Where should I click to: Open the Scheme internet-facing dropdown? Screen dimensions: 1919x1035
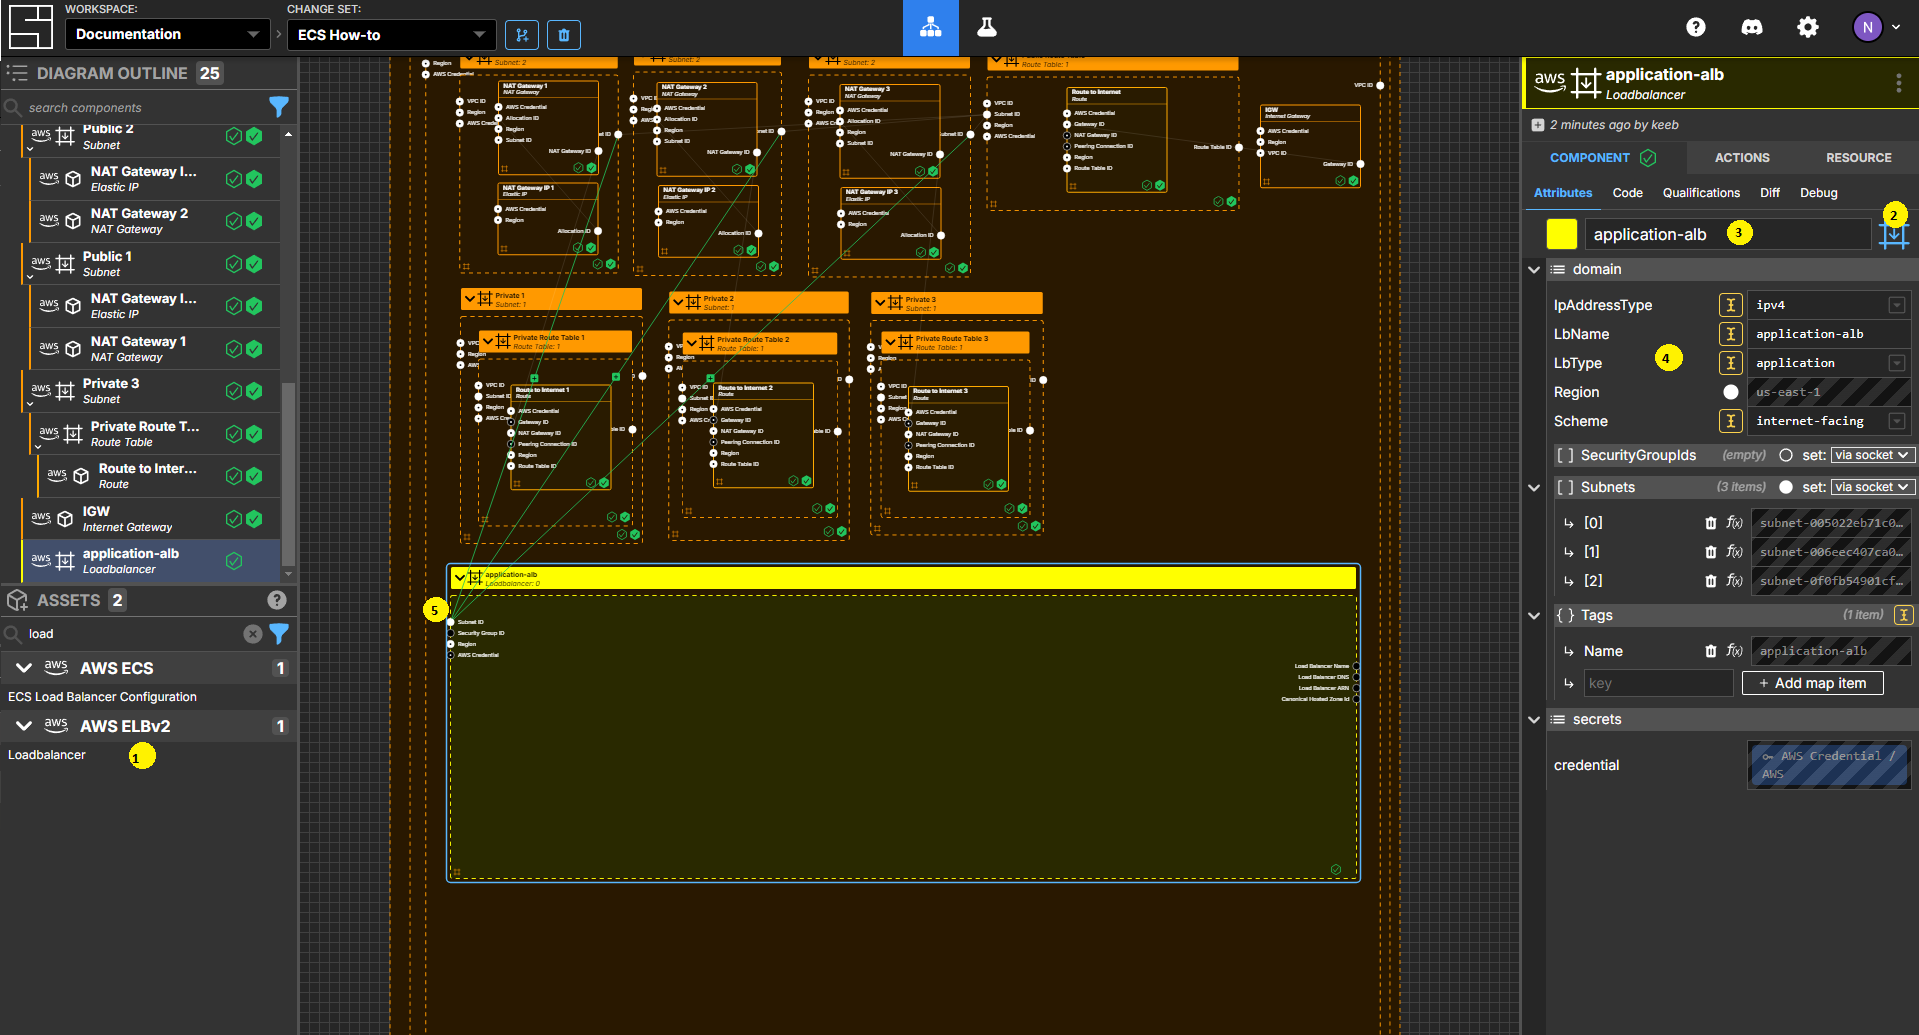1829,421
